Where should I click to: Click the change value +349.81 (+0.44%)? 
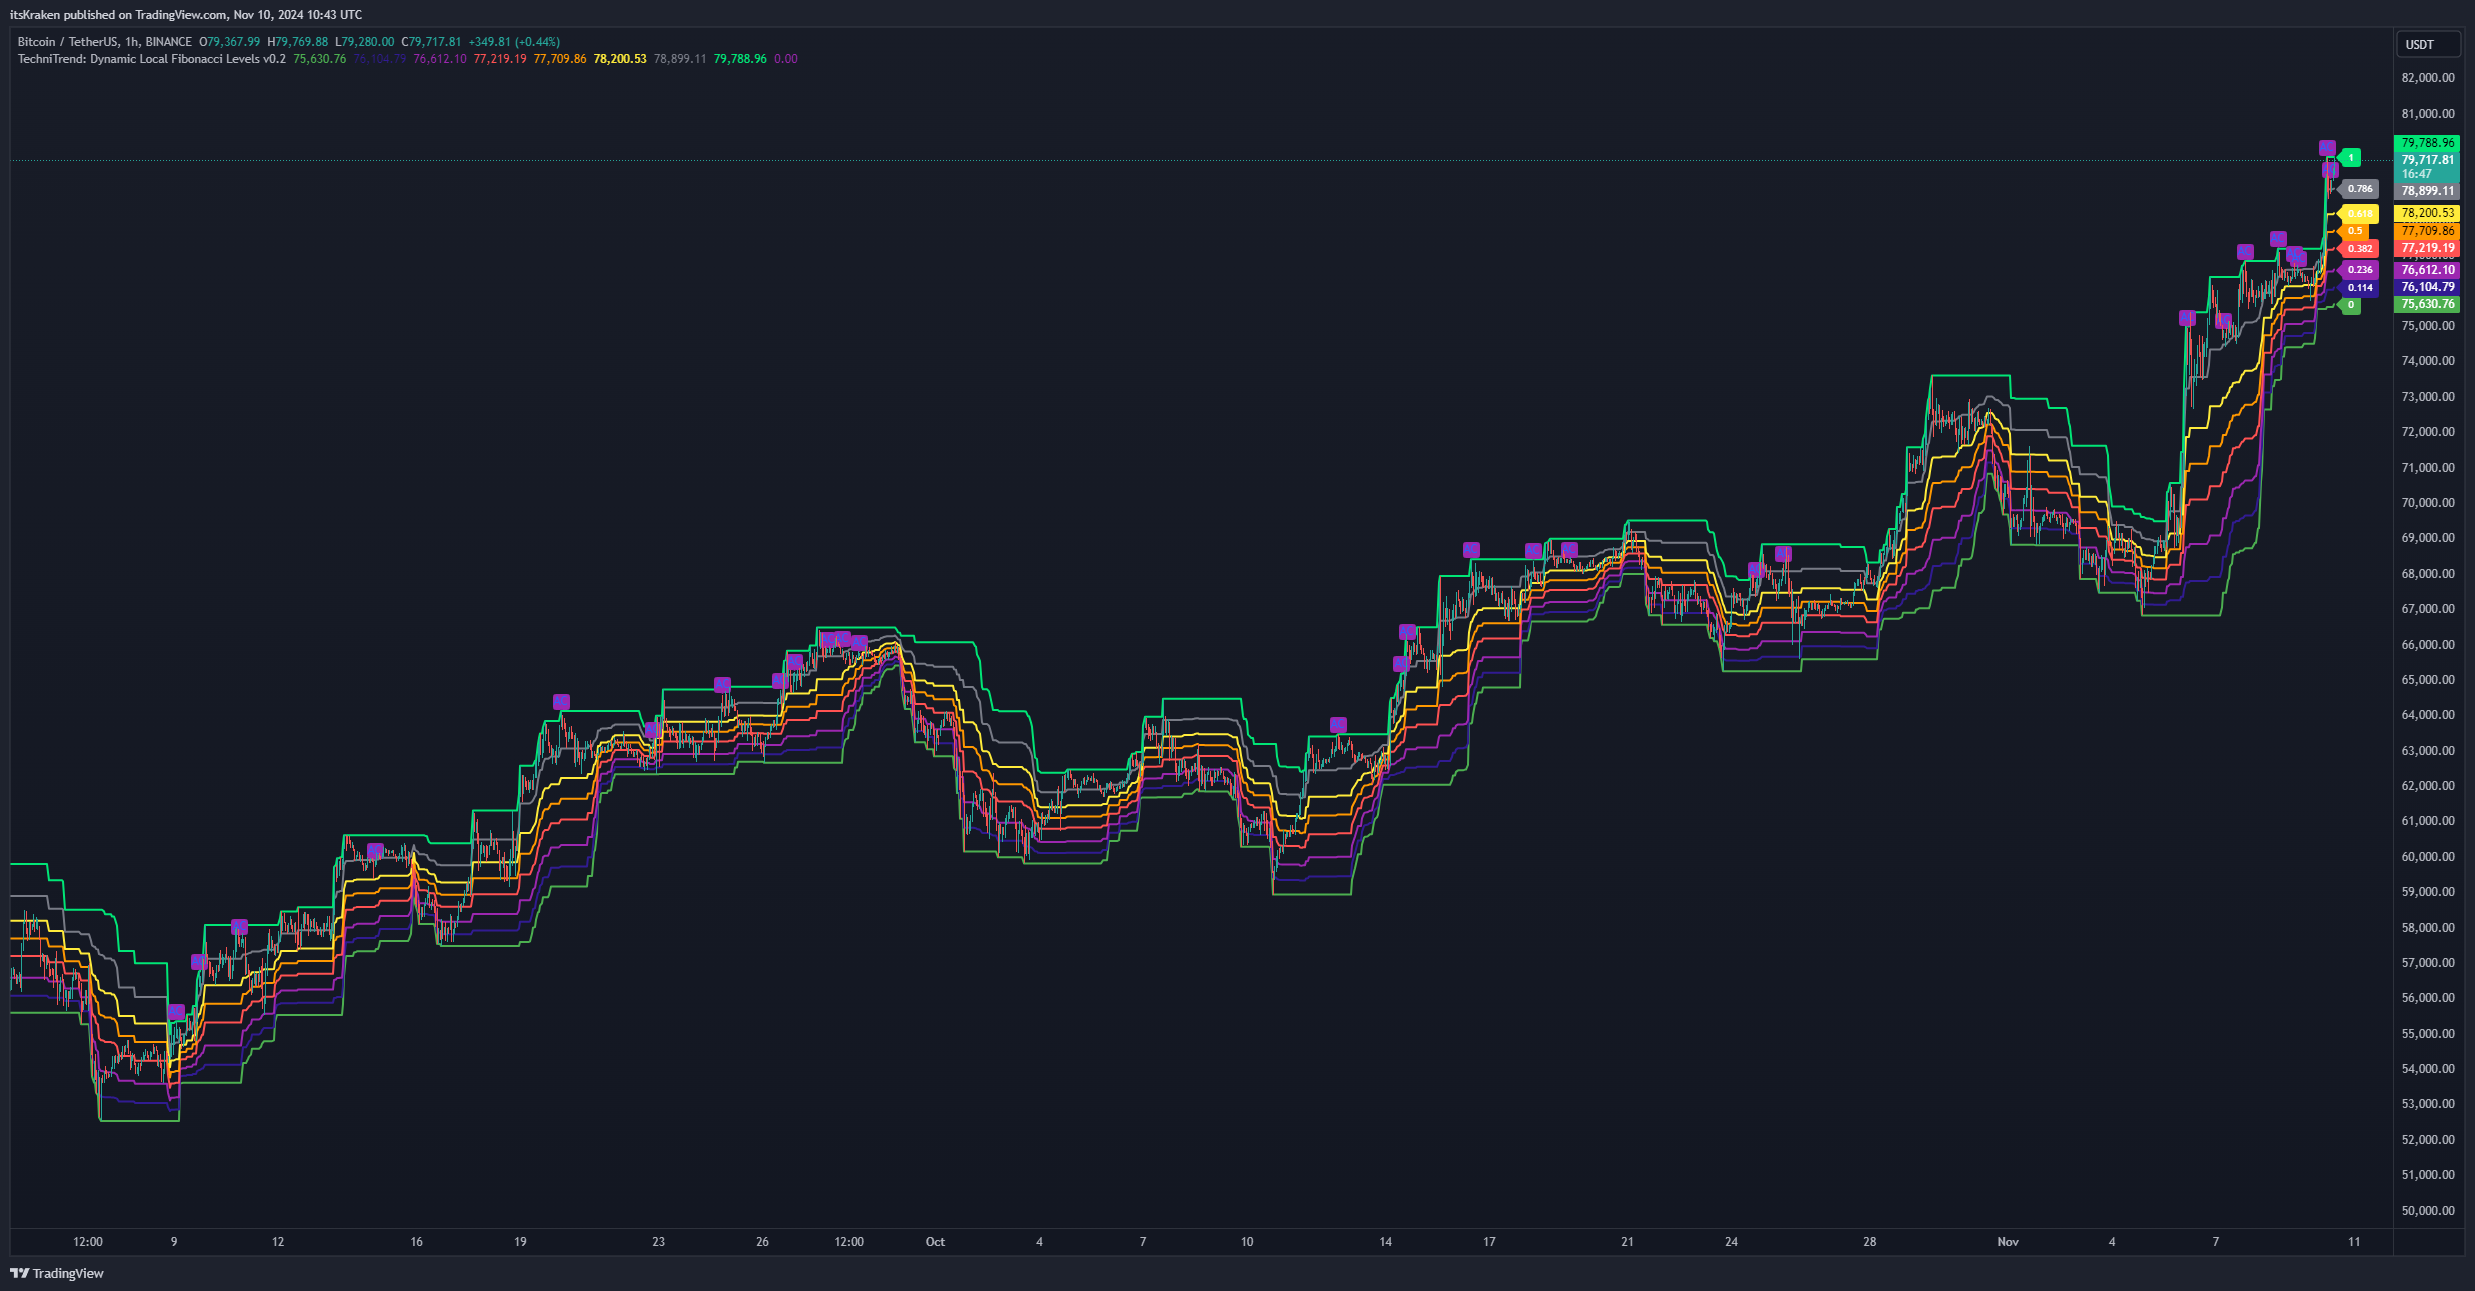pos(514,42)
